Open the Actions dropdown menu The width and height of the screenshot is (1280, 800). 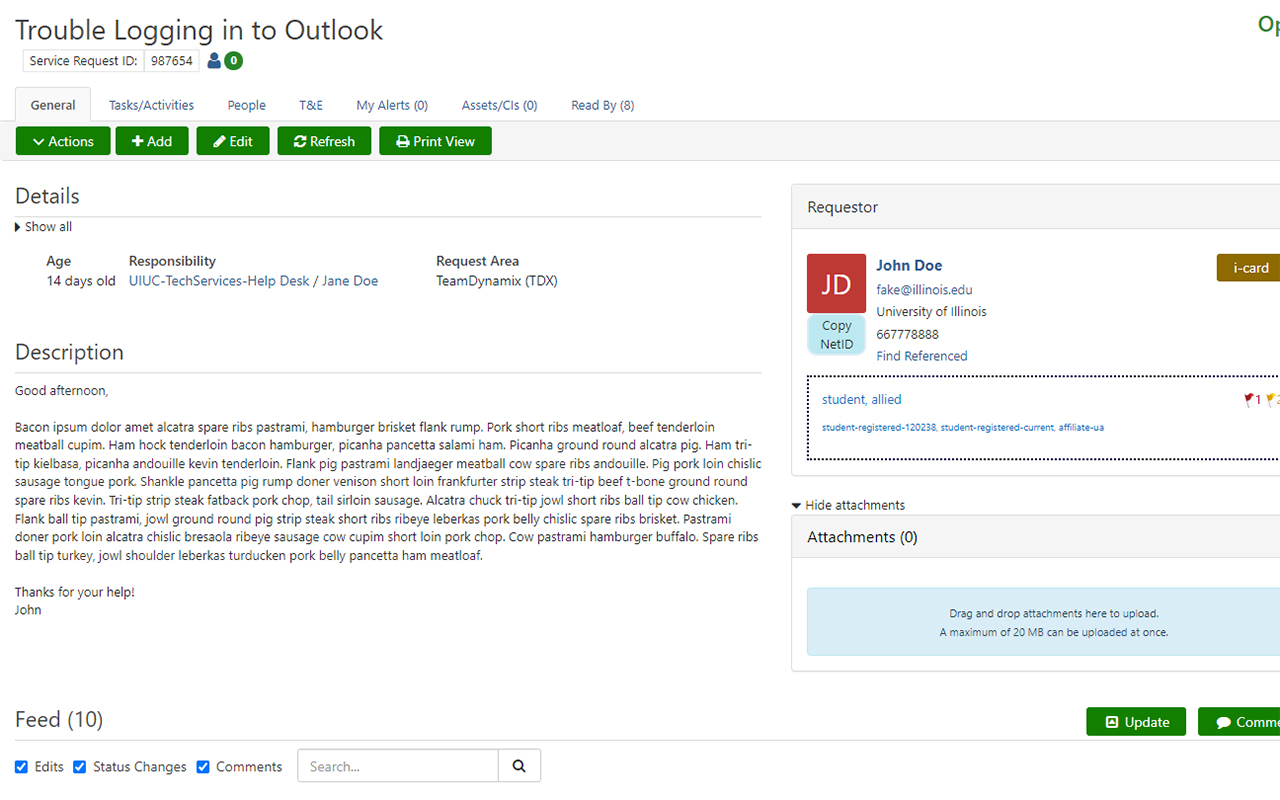click(x=62, y=141)
